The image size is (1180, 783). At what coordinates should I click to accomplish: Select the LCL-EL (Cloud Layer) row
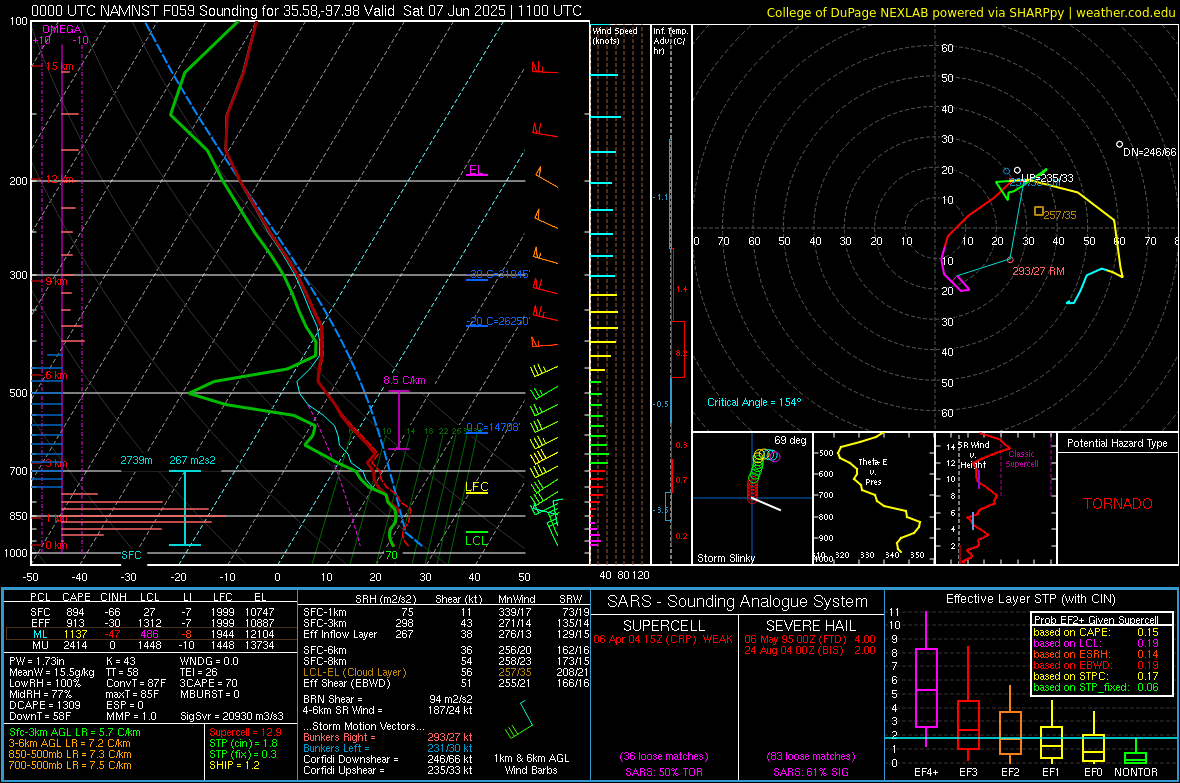pos(446,672)
